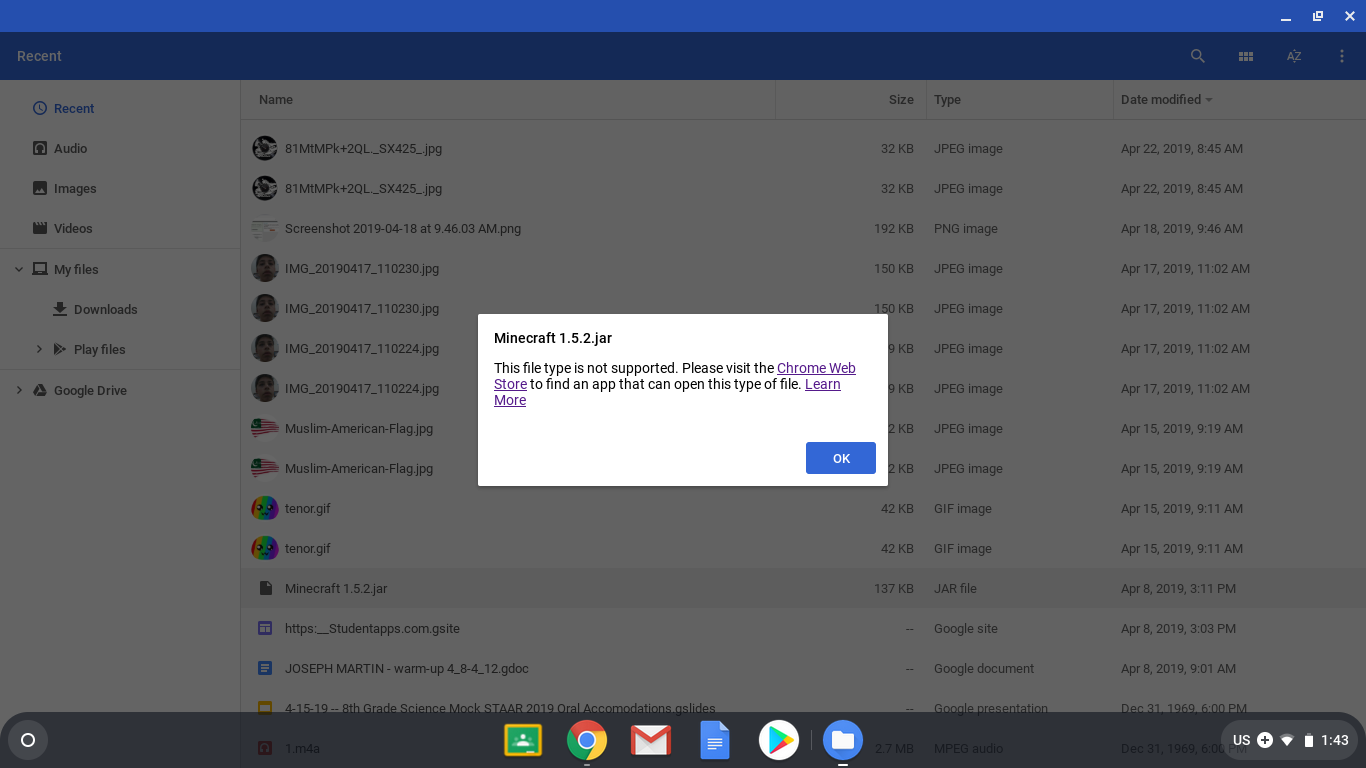This screenshot has height=768, width=1366.
Task: Click the Wi-Fi status icon
Action: pos(1287,740)
